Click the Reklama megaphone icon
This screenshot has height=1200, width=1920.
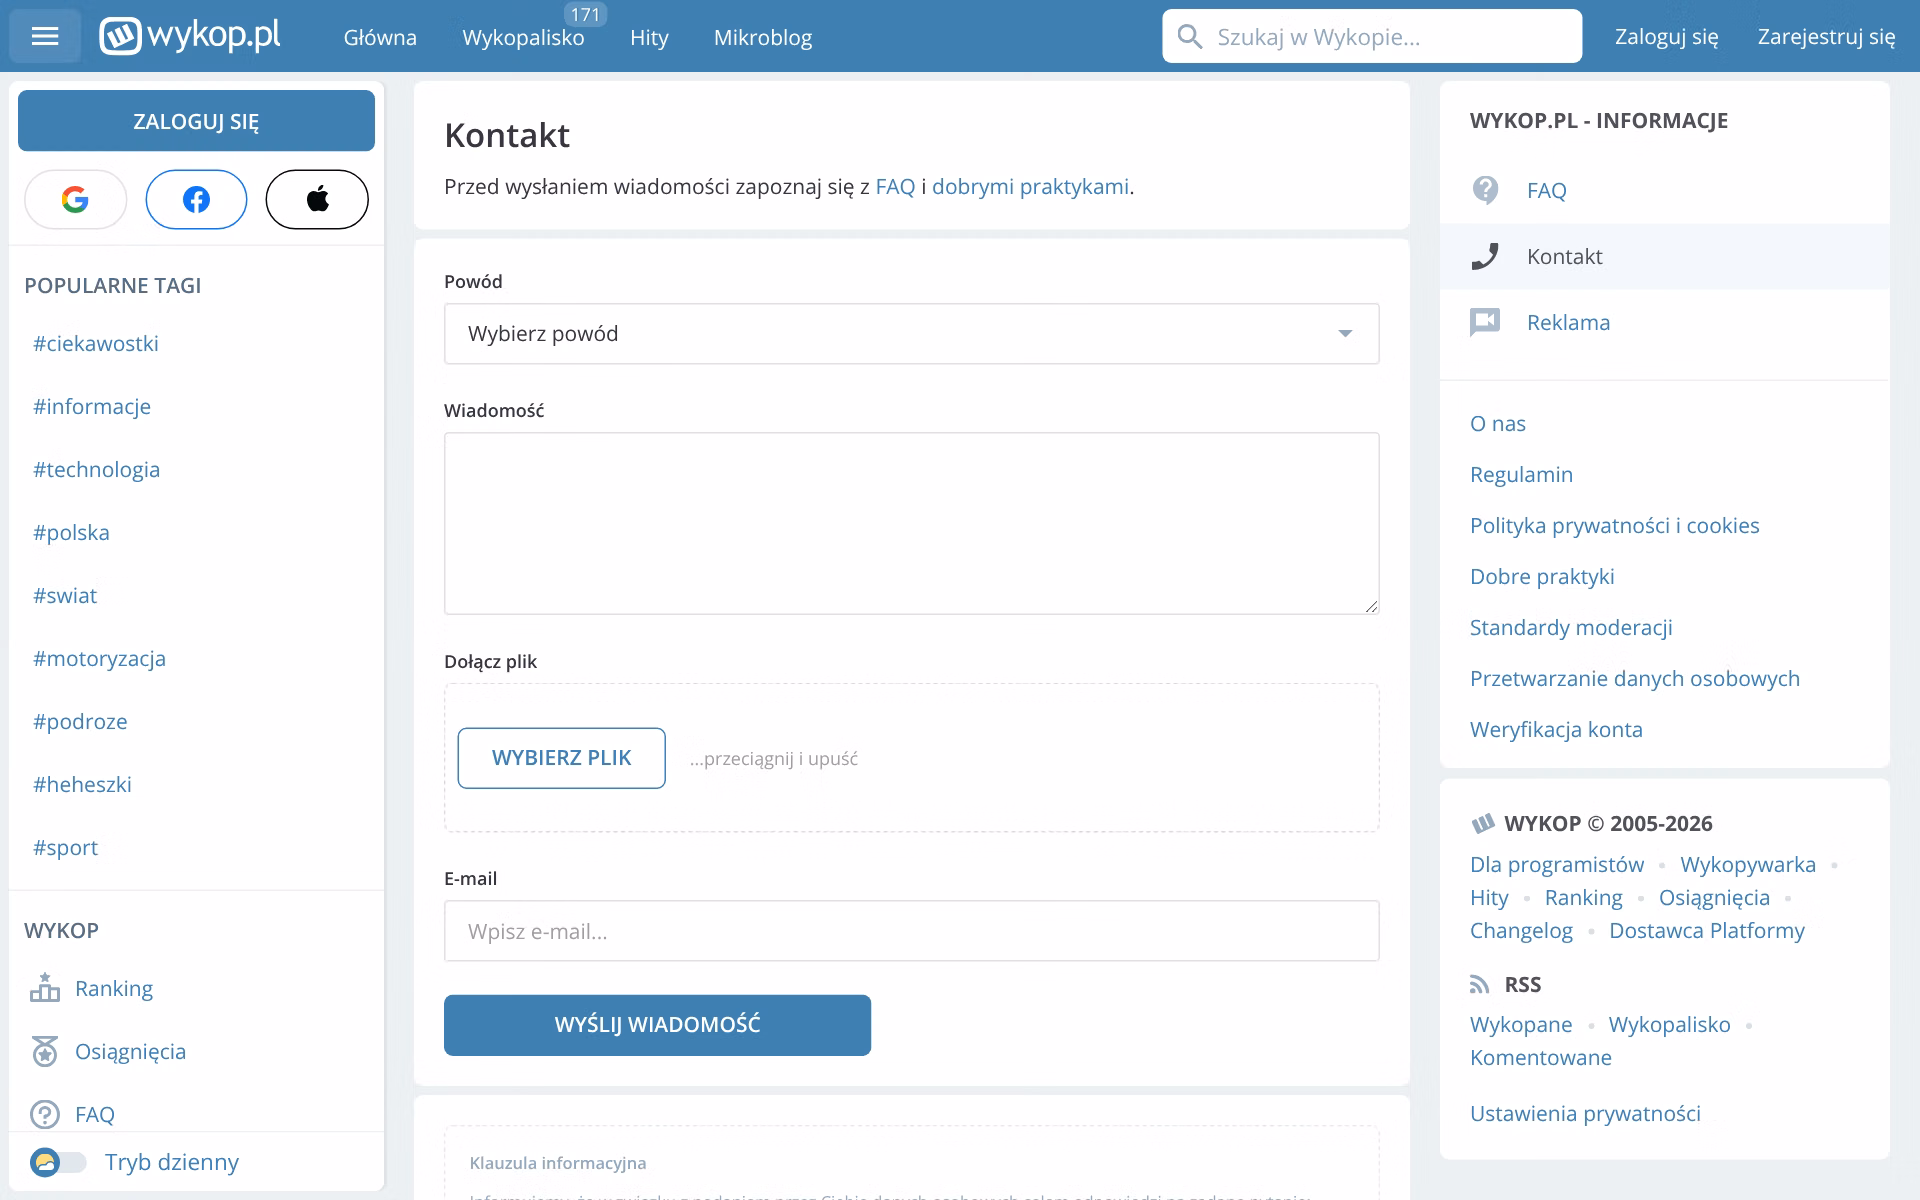pos(1485,322)
